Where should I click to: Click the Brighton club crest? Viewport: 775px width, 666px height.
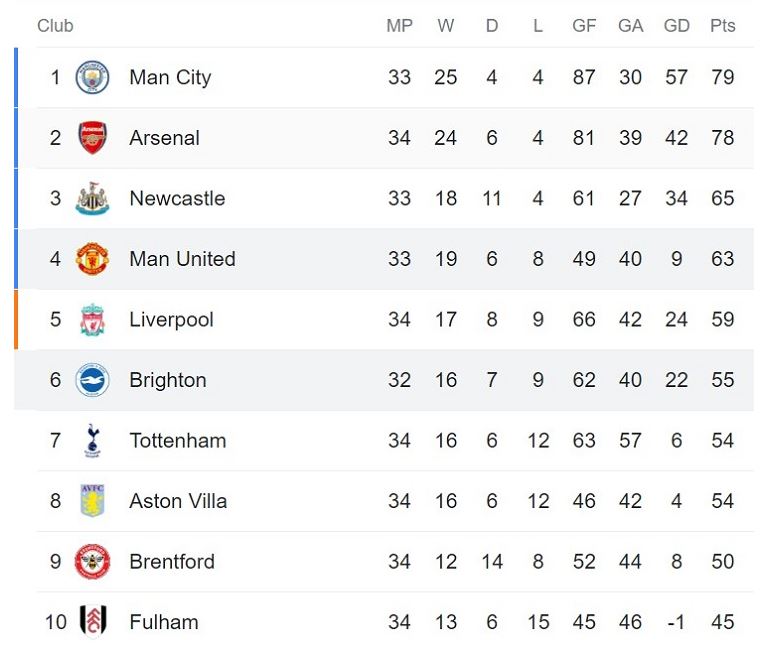92,380
